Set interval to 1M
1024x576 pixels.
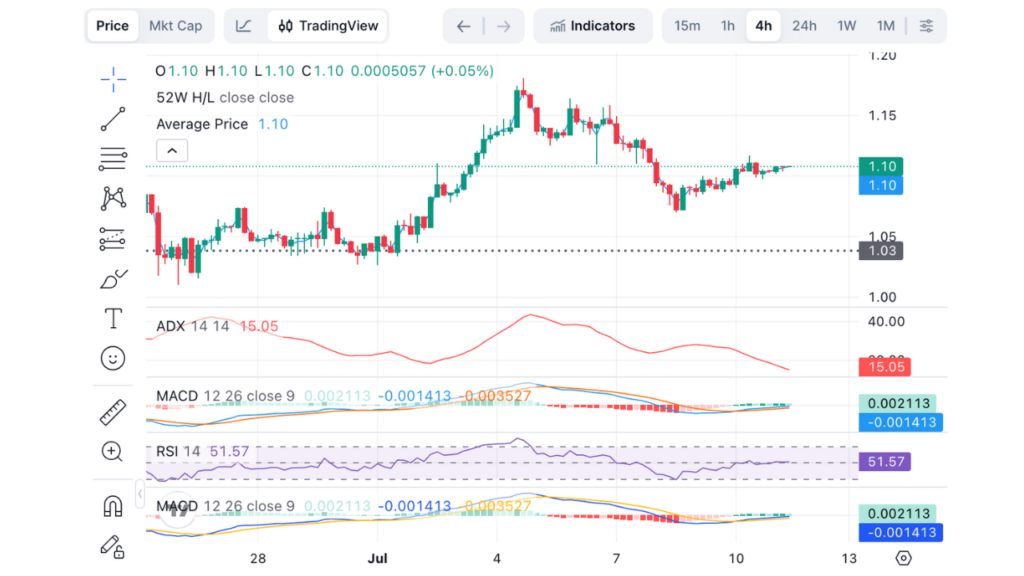tap(886, 26)
